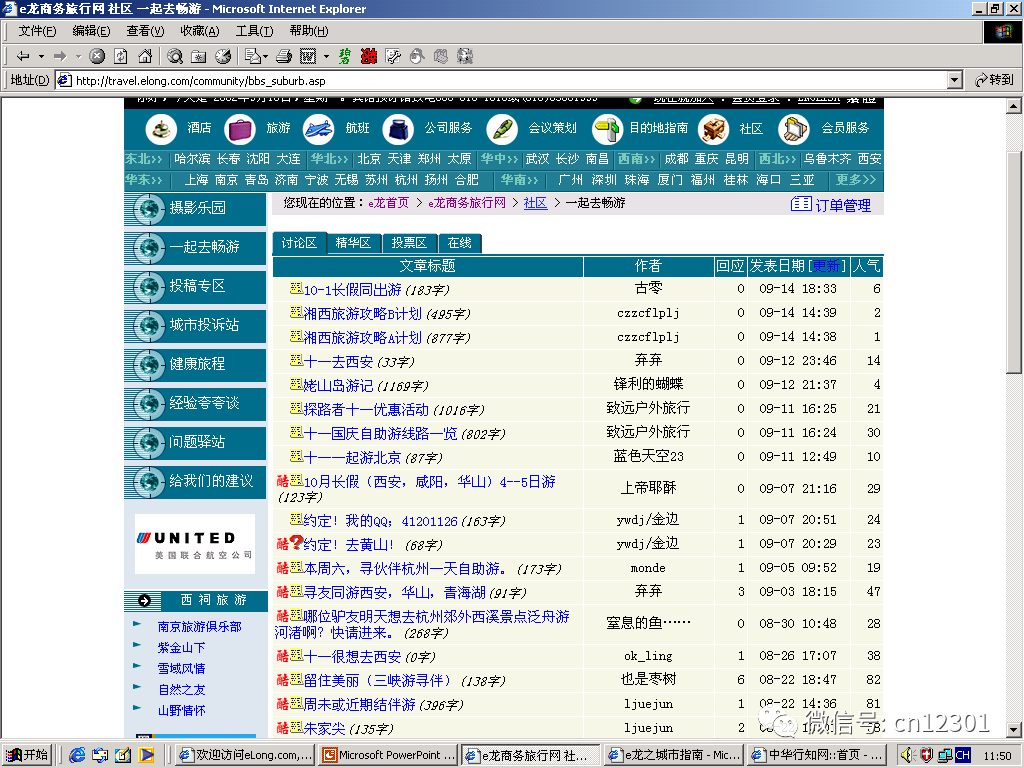Click the company services (公司服务) icon
Viewport: 1024px width, 768px height.
(x=398, y=129)
